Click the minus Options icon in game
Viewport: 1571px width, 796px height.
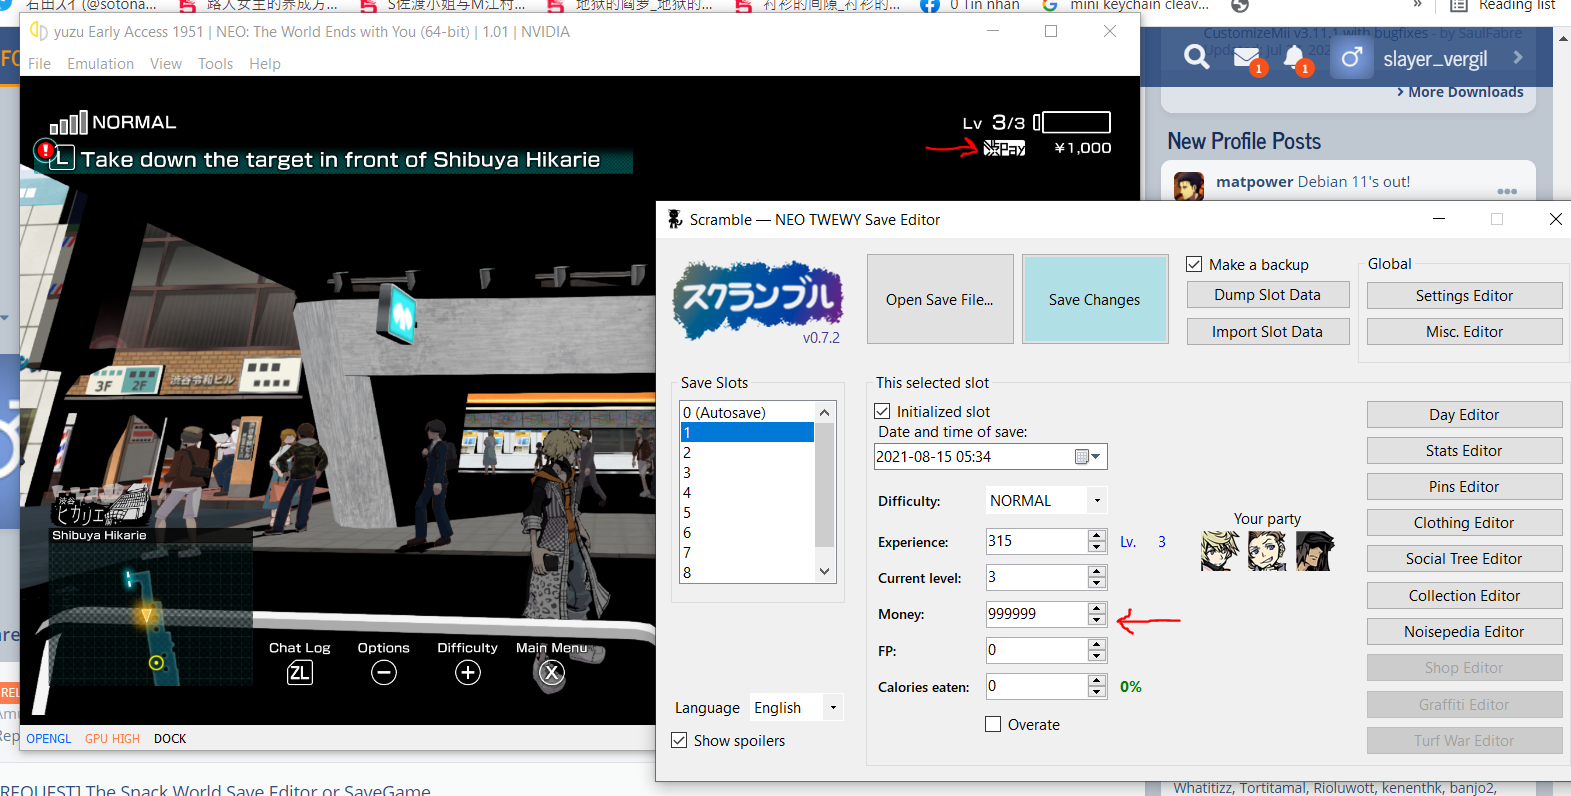(384, 673)
